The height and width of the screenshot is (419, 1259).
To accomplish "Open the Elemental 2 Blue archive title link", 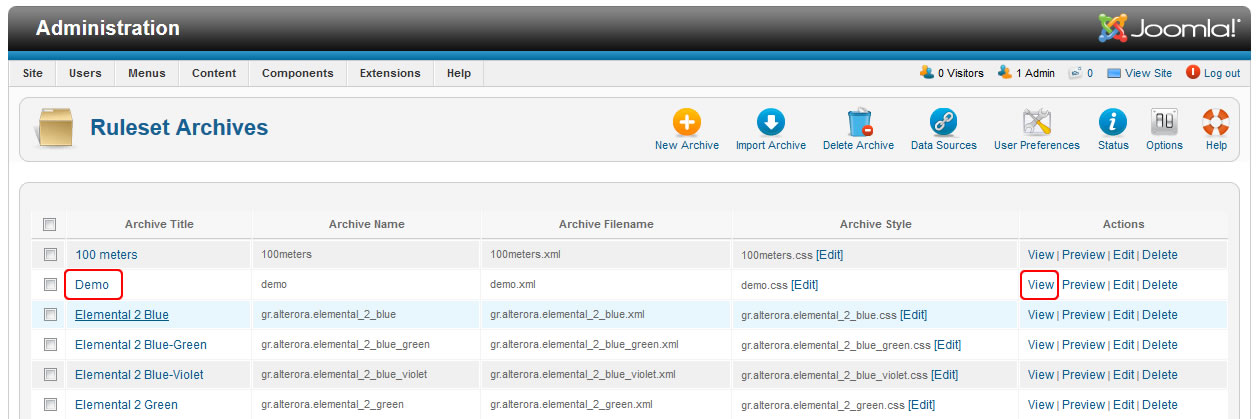I will (122, 315).
